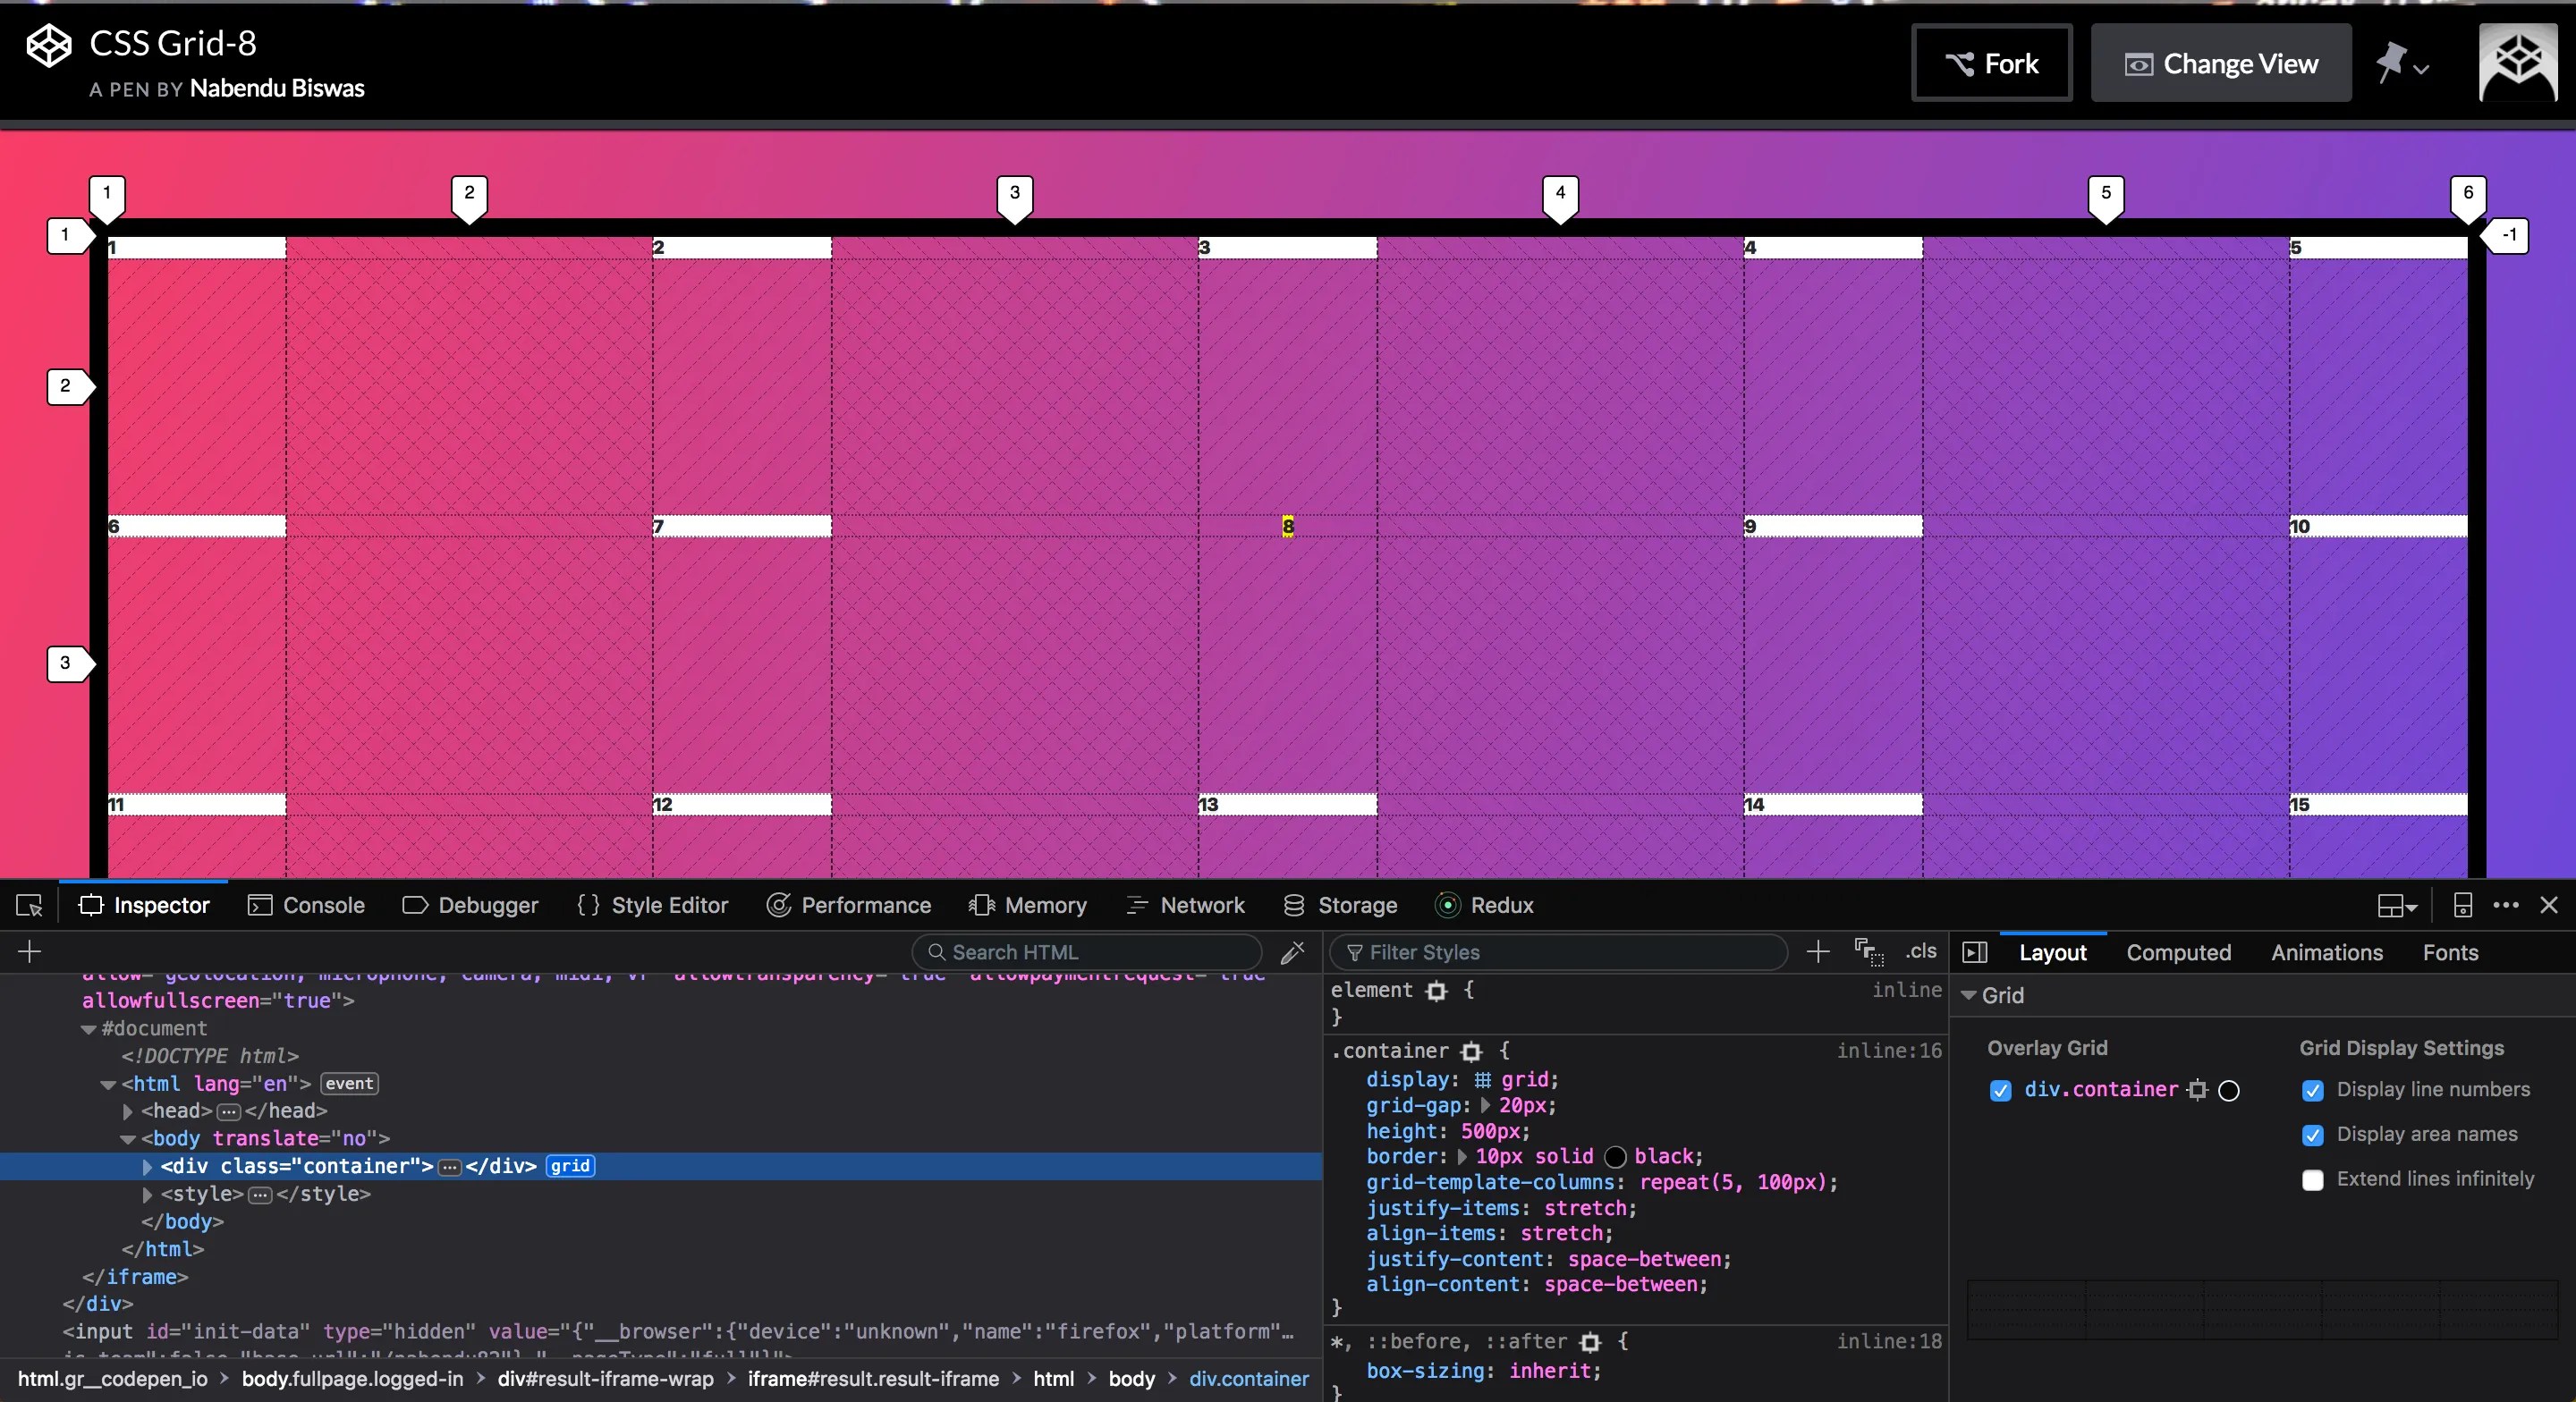The image size is (2576, 1402).
Task: Toggle the div.container grid overlay checkbox
Action: [2001, 1090]
